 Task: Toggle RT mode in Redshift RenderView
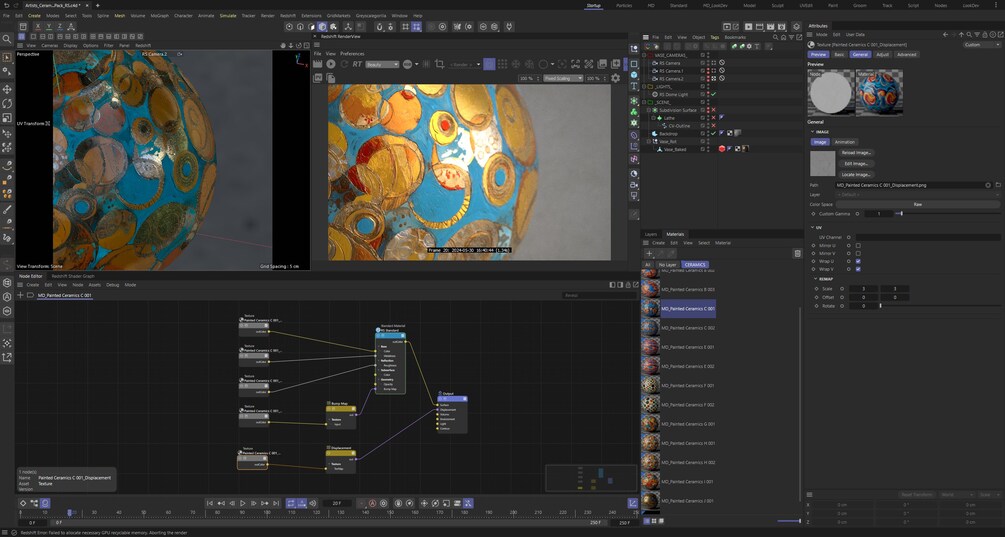357,64
